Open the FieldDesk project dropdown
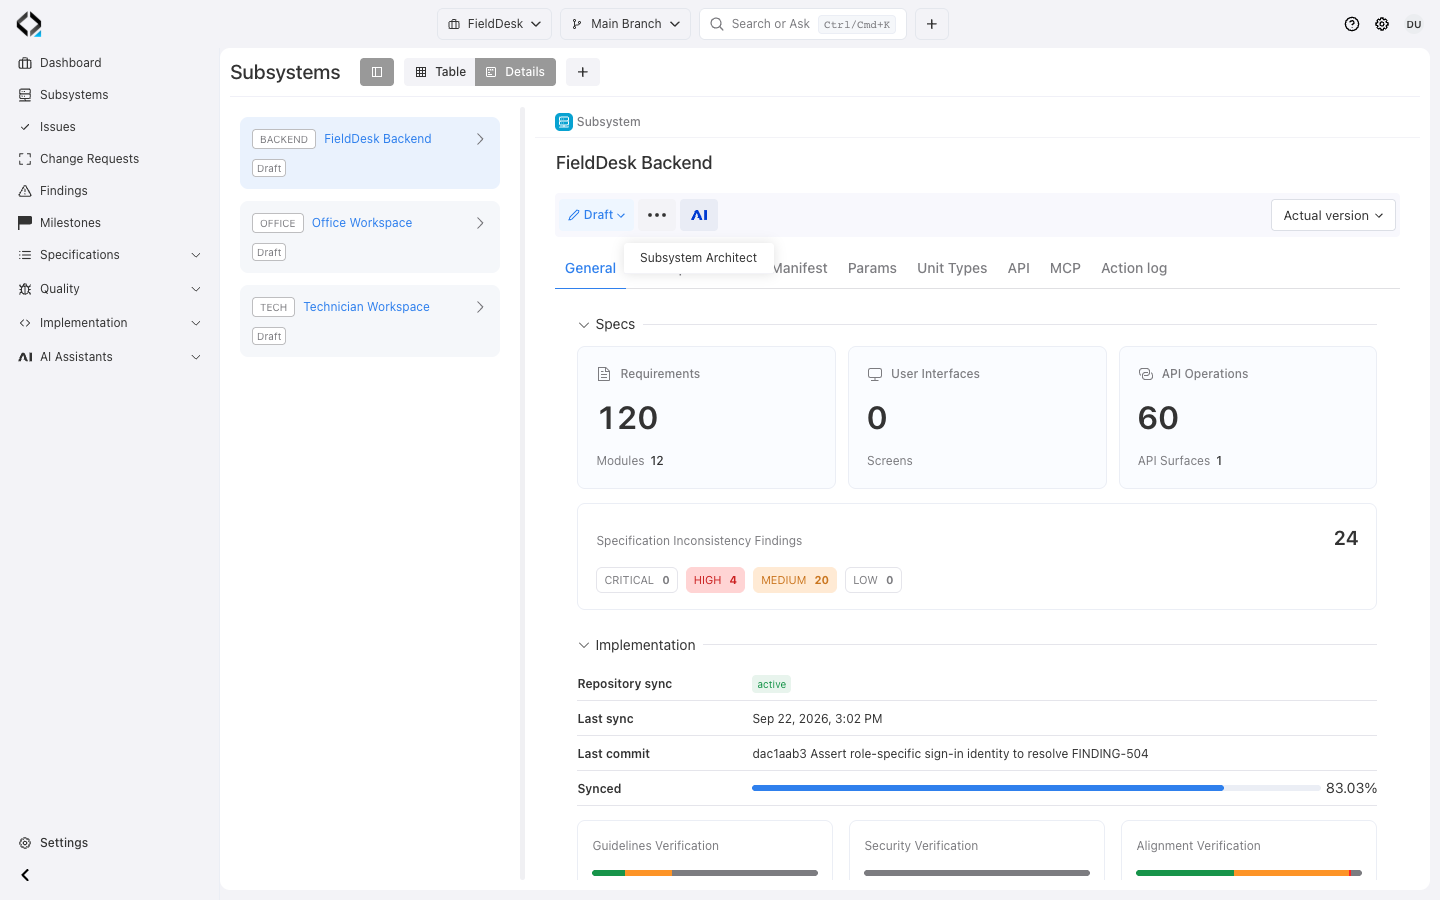The width and height of the screenshot is (1440, 900). (494, 24)
